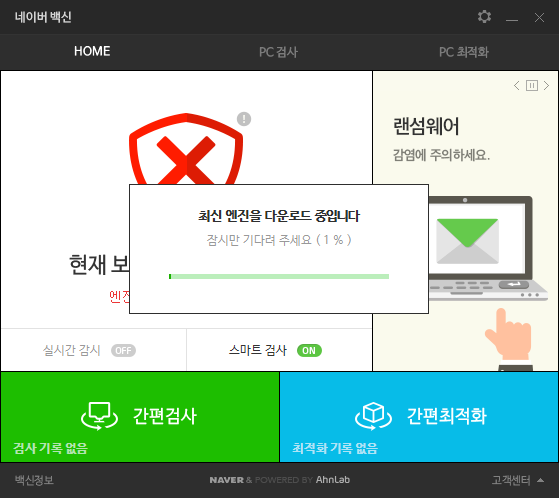Screen dimensions: 559x498
Task: Click the 고객센터 up arrow
Action: click(540, 480)
